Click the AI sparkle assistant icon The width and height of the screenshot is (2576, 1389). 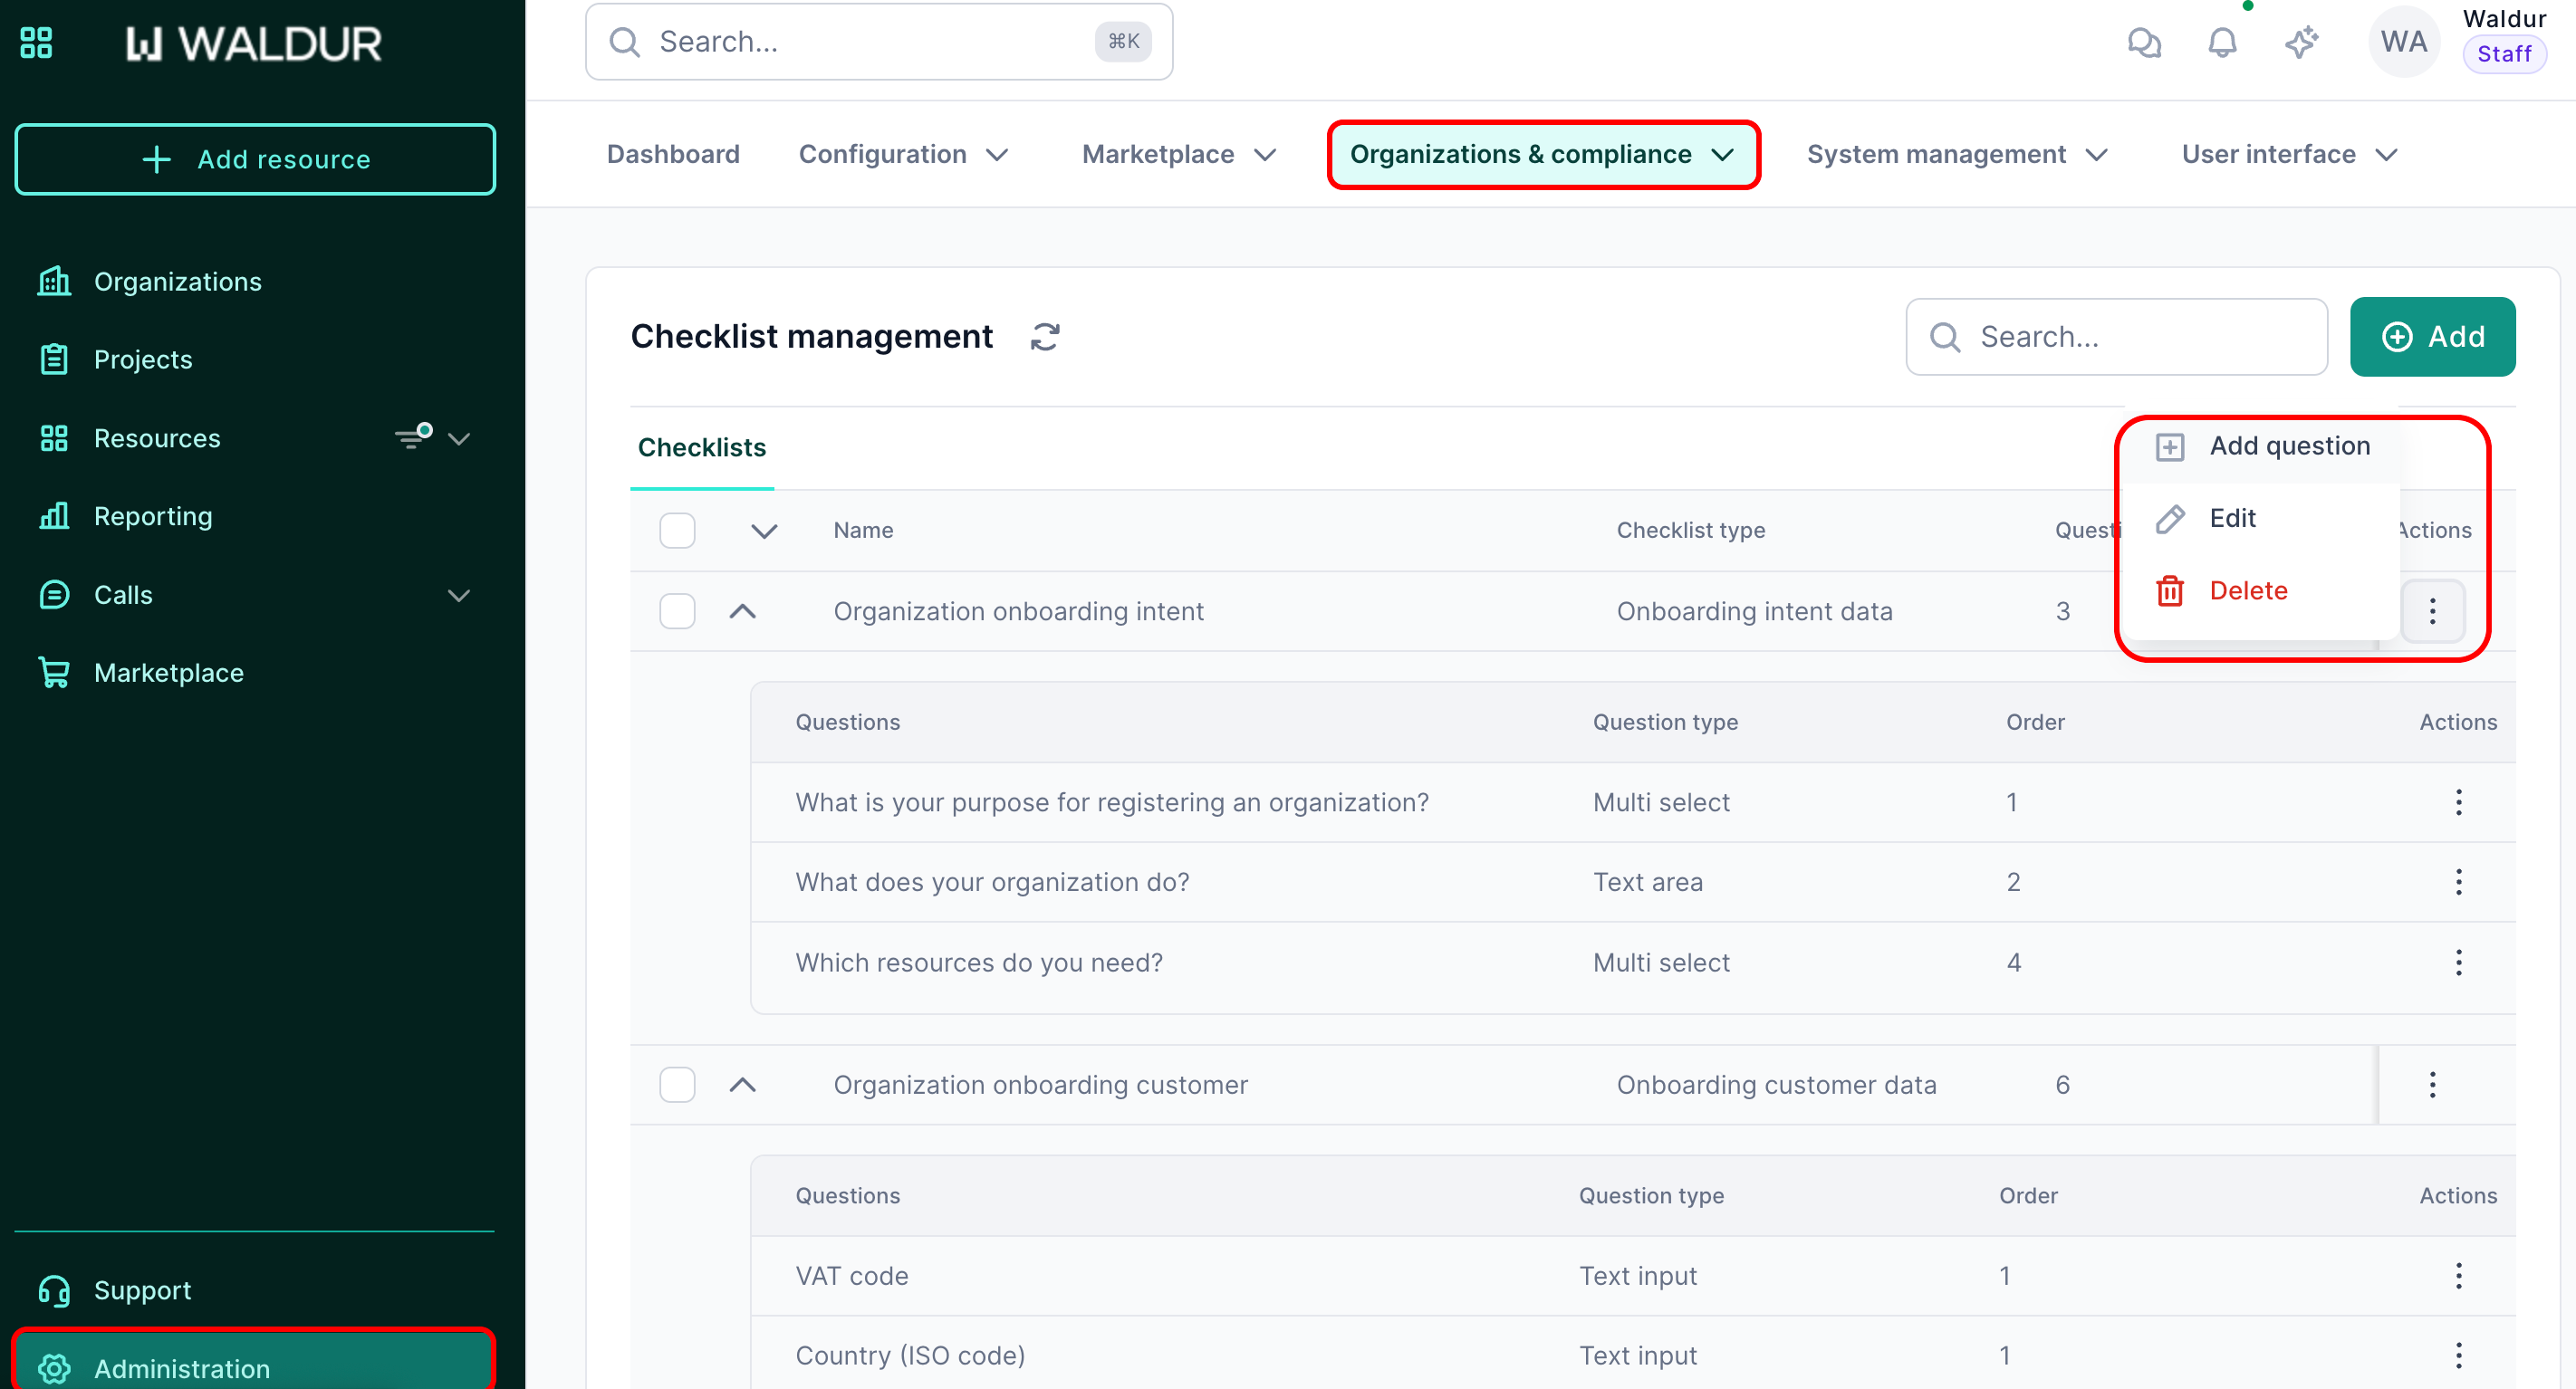pos(2301,42)
